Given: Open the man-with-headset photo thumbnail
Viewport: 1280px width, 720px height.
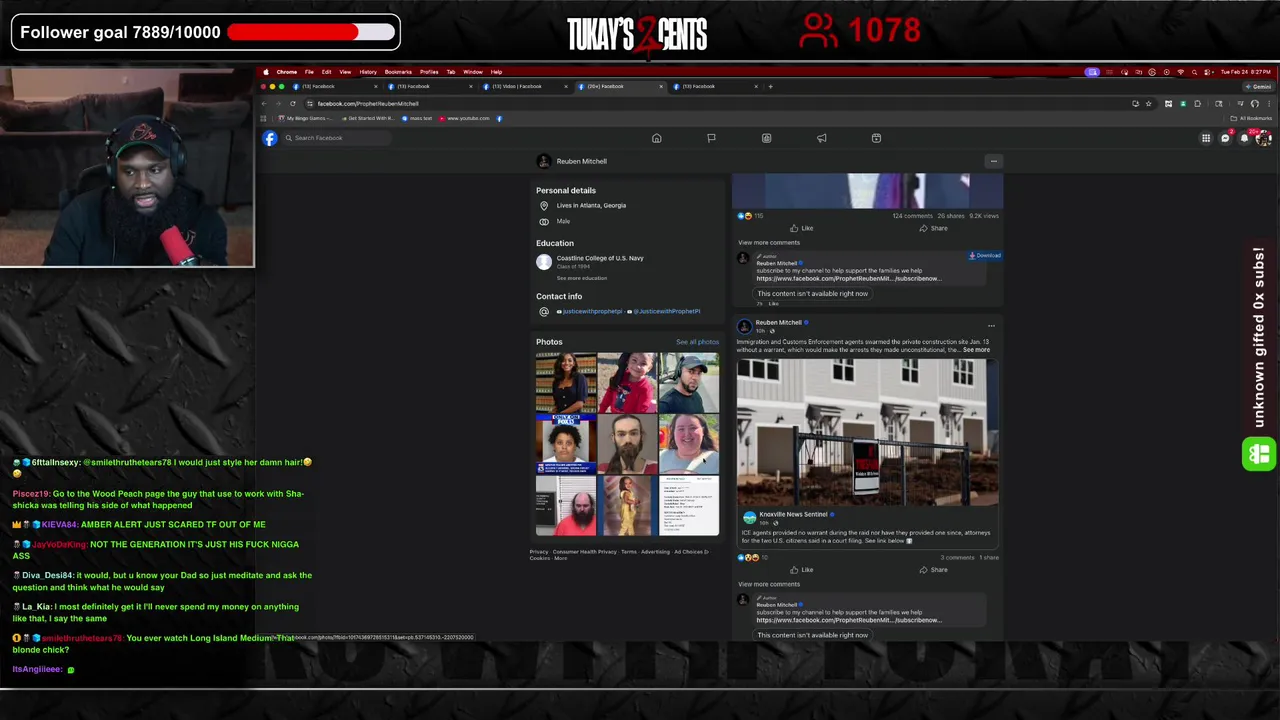Looking at the screenshot, I should [688, 382].
